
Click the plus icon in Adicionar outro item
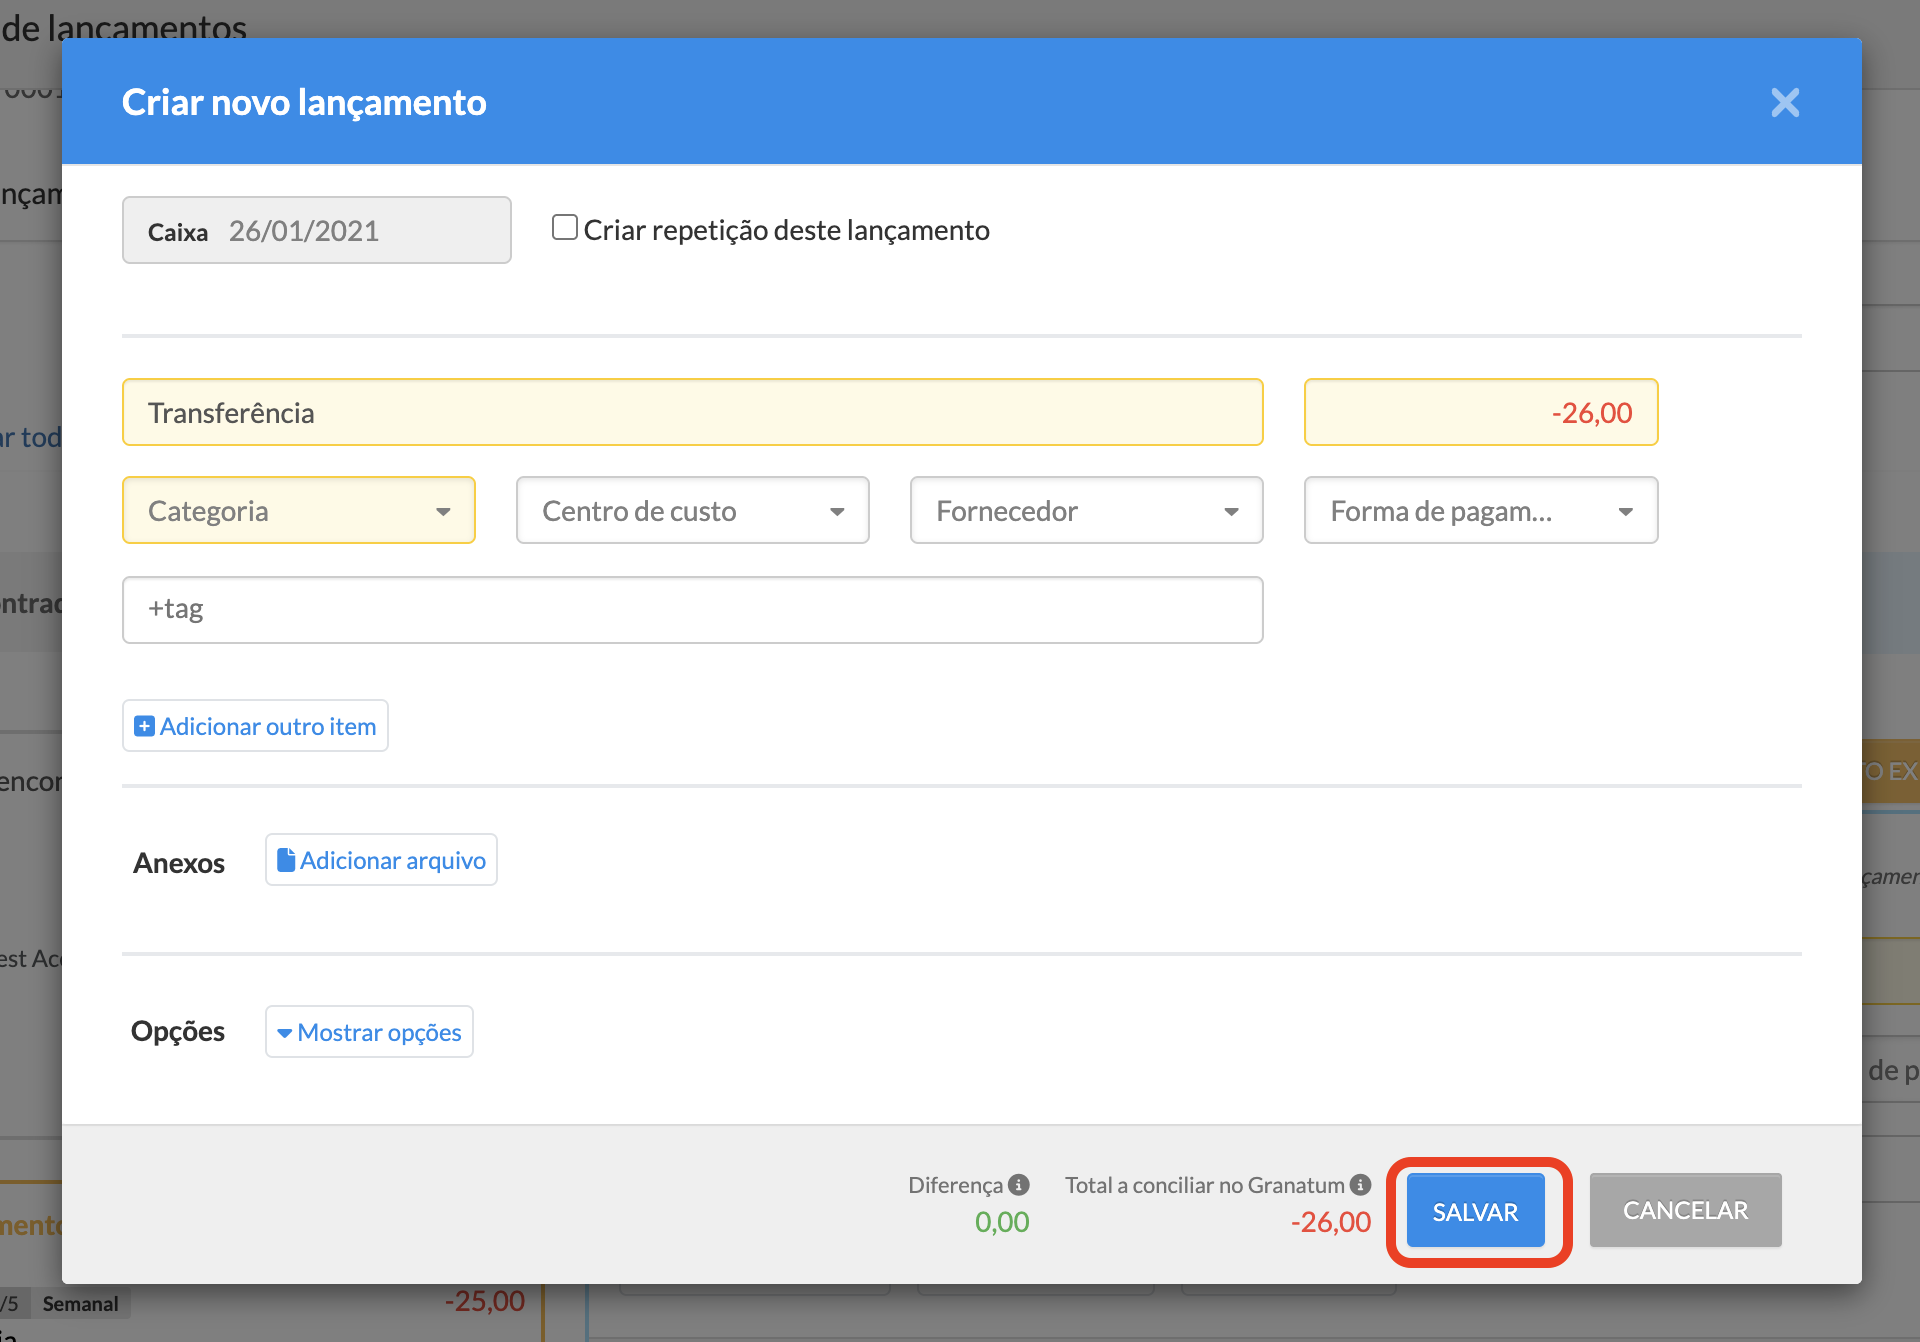[x=144, y=726]
